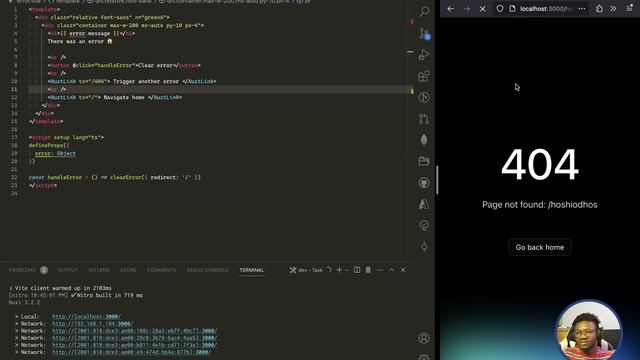Click the 'error: Object' prop line
Image resolution: width=640 pixels, height=360 pixels.
click(55, 153)
